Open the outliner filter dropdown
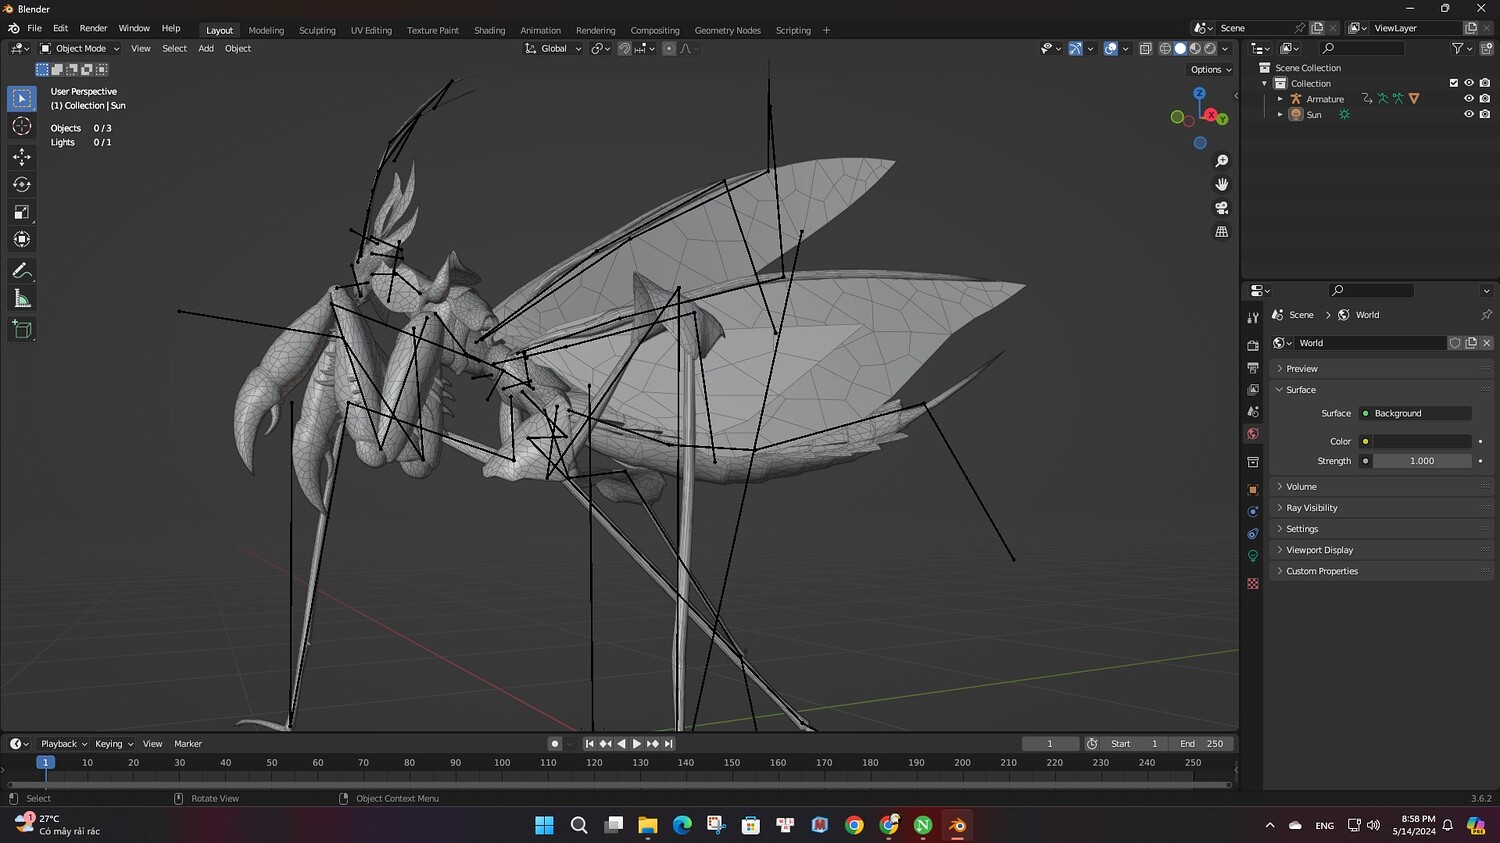 pos(1461,48)
